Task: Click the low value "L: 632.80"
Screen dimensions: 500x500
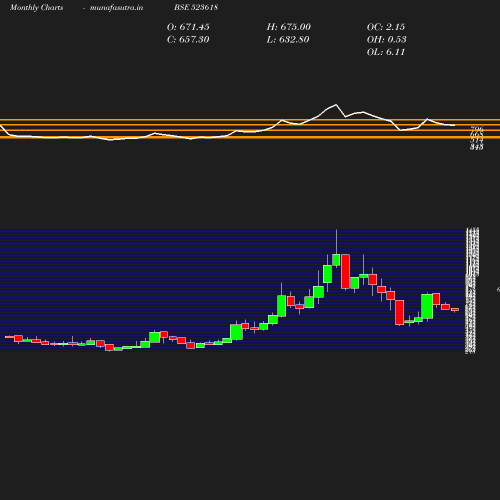Action: coord(288,40)
